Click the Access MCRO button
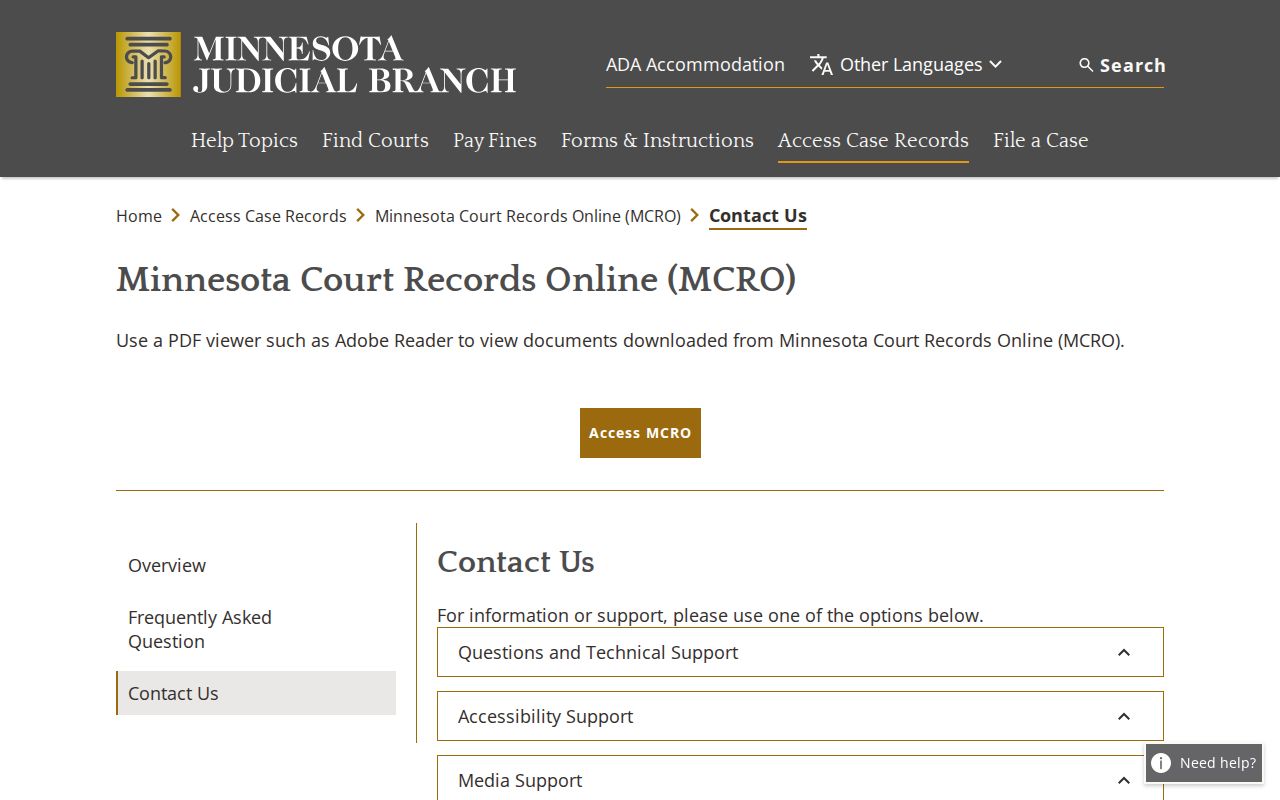 pos(640,433)
